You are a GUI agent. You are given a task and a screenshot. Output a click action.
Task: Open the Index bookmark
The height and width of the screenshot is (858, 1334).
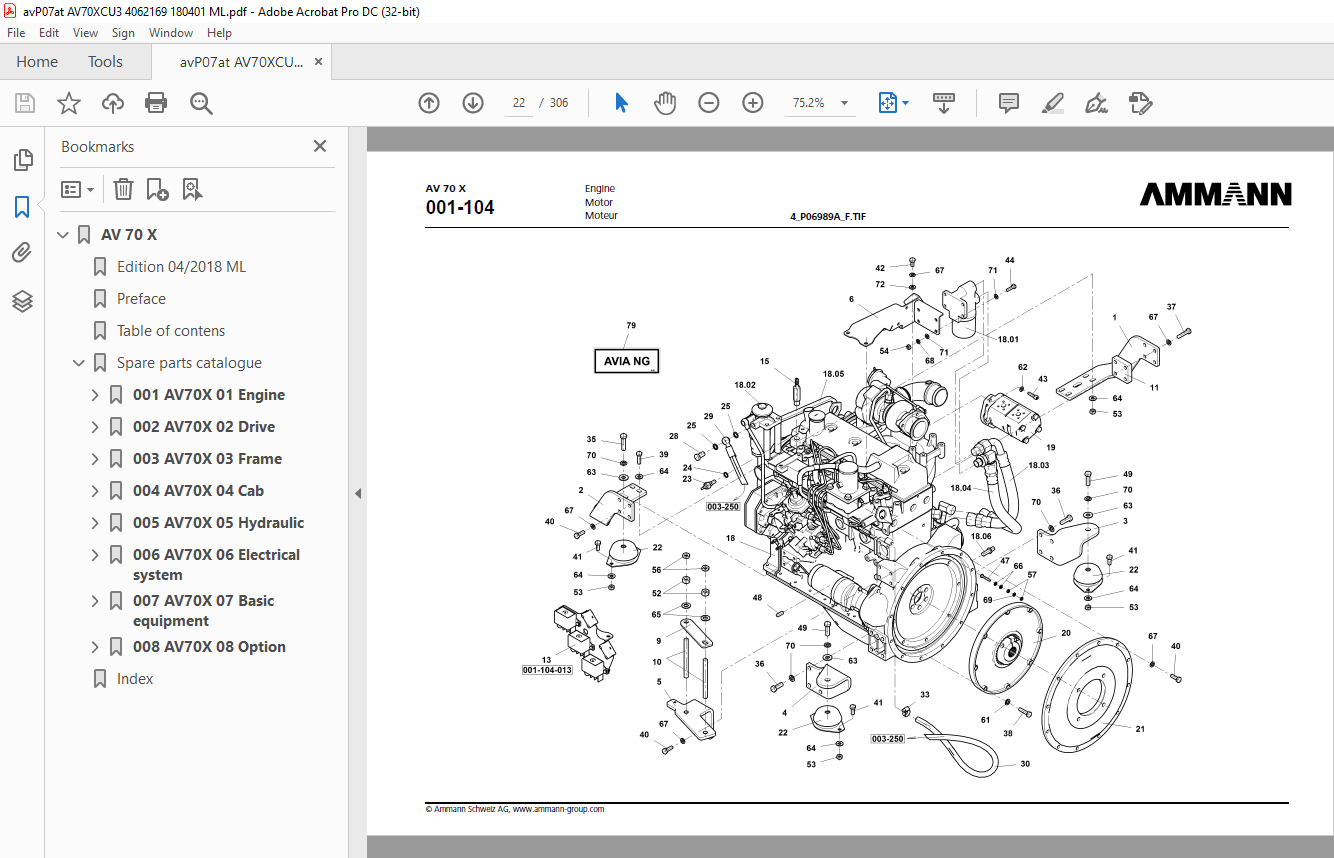click(x=135, y=679)
